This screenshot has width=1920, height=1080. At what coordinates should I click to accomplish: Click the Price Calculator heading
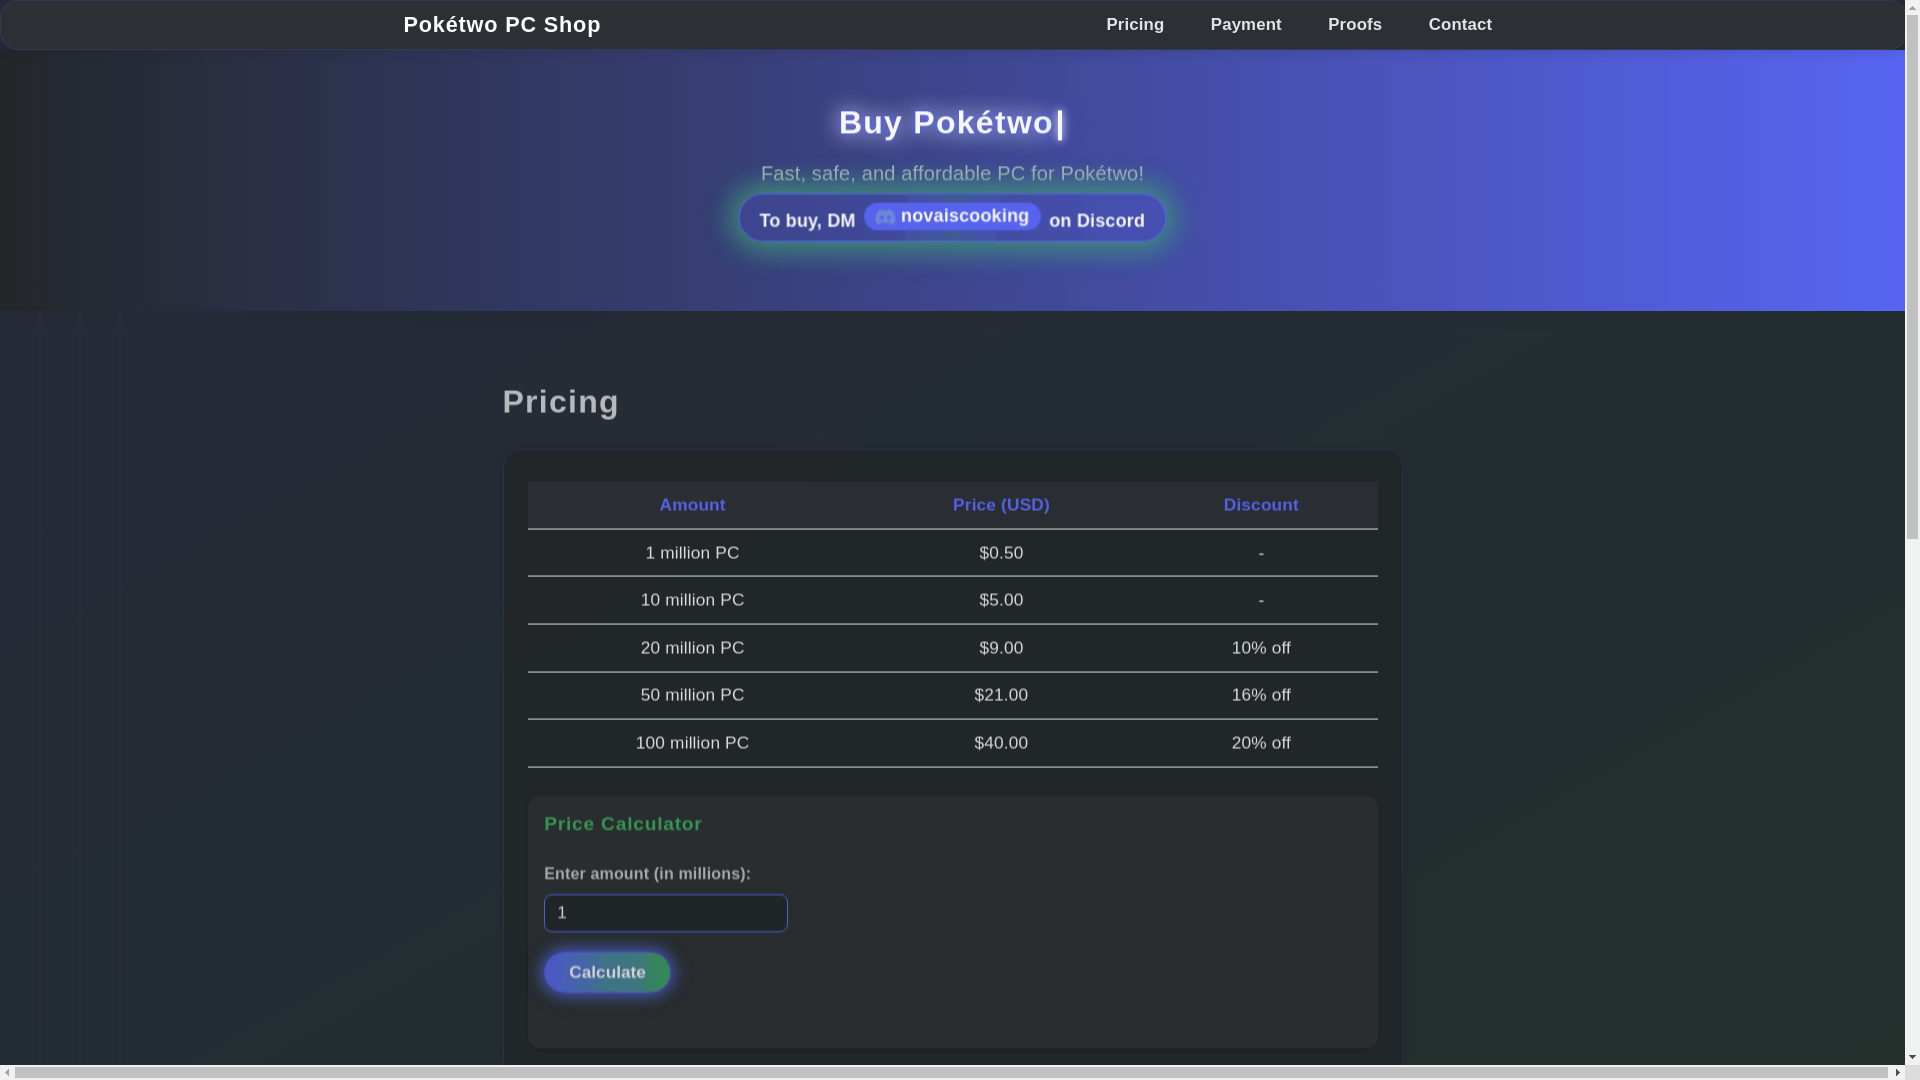tap(623, 824)
